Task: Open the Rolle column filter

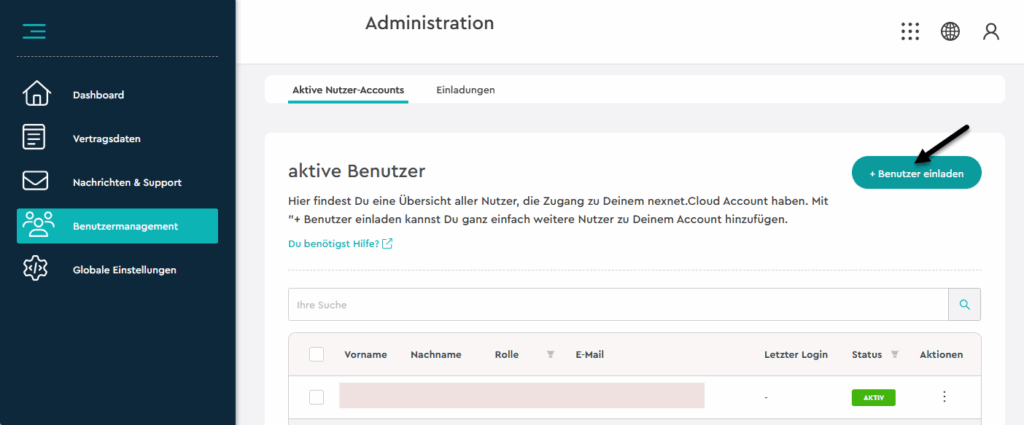Action: coord(550,355)
